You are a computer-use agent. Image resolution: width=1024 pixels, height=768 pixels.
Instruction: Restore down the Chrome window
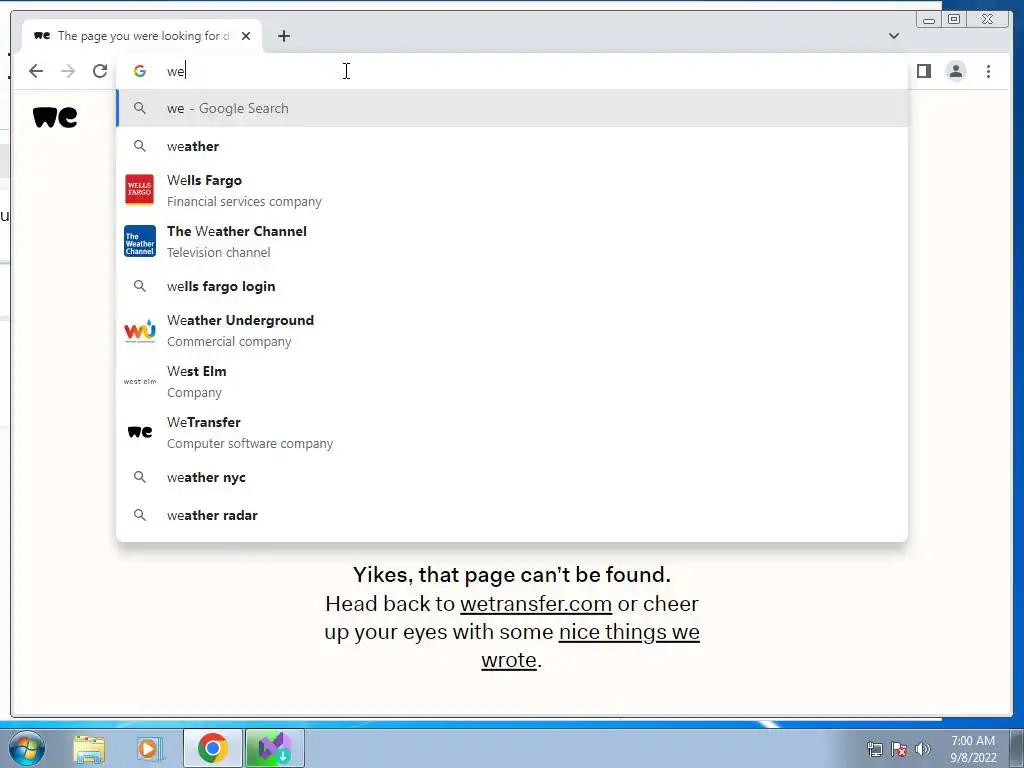point(954,20)
